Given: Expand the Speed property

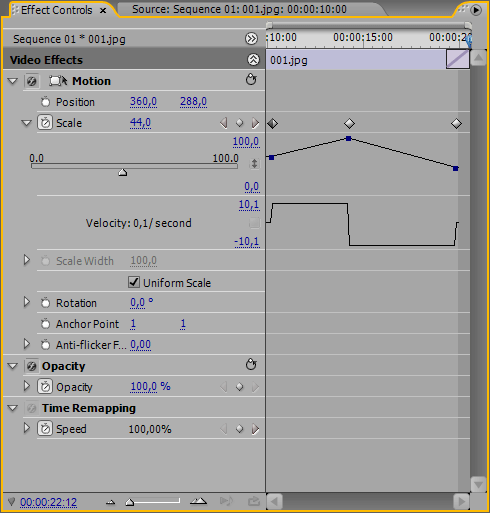Looking at the screenshot, I should pos(27,428).
